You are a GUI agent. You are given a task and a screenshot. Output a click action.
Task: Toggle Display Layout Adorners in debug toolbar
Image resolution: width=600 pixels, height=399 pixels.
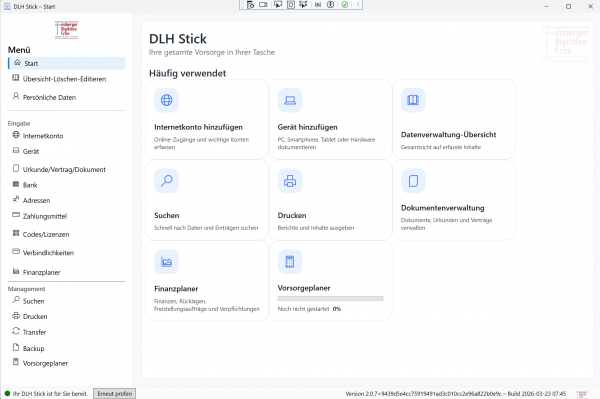click(x=291, y=5)
